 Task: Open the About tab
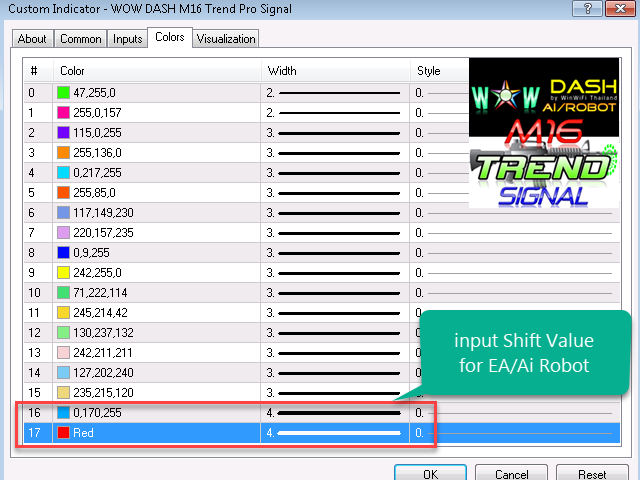(32, 39)
